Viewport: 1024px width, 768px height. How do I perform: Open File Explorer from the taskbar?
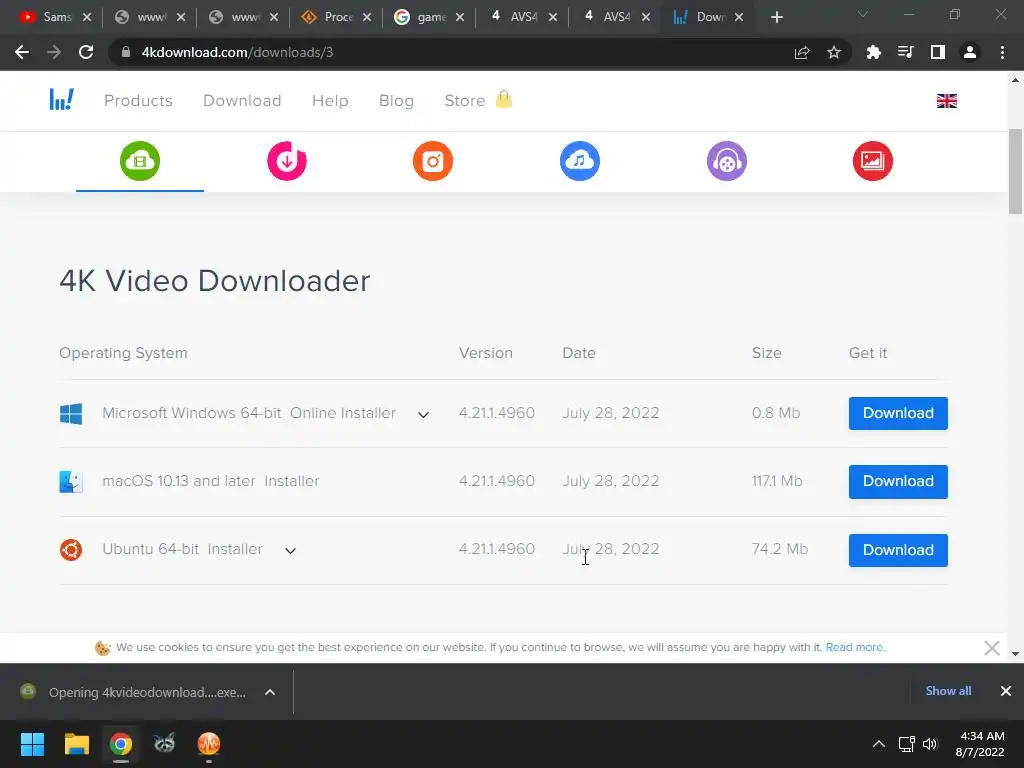pos(76,744)
